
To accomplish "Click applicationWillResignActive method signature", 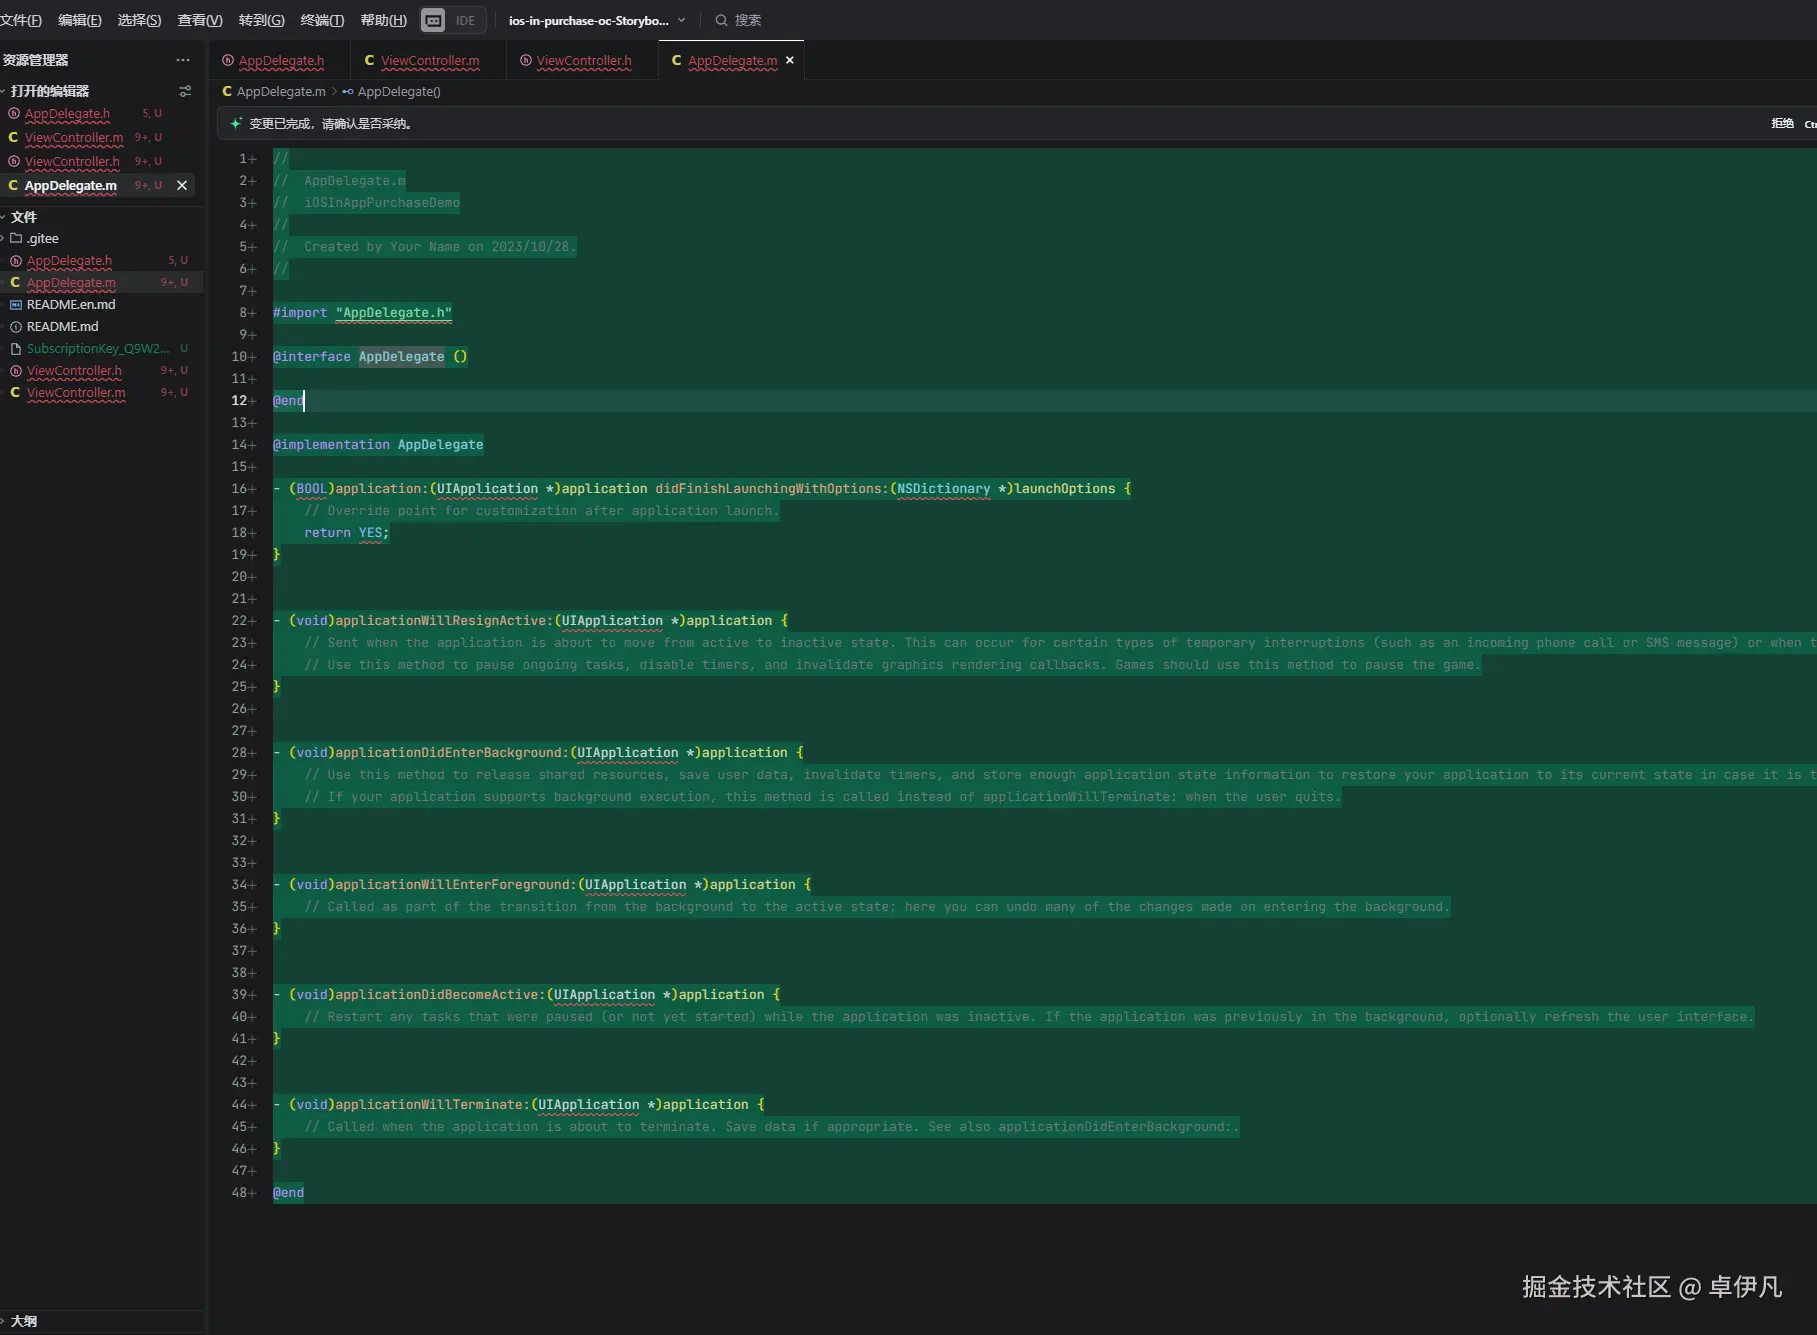I will pos(531,621).
